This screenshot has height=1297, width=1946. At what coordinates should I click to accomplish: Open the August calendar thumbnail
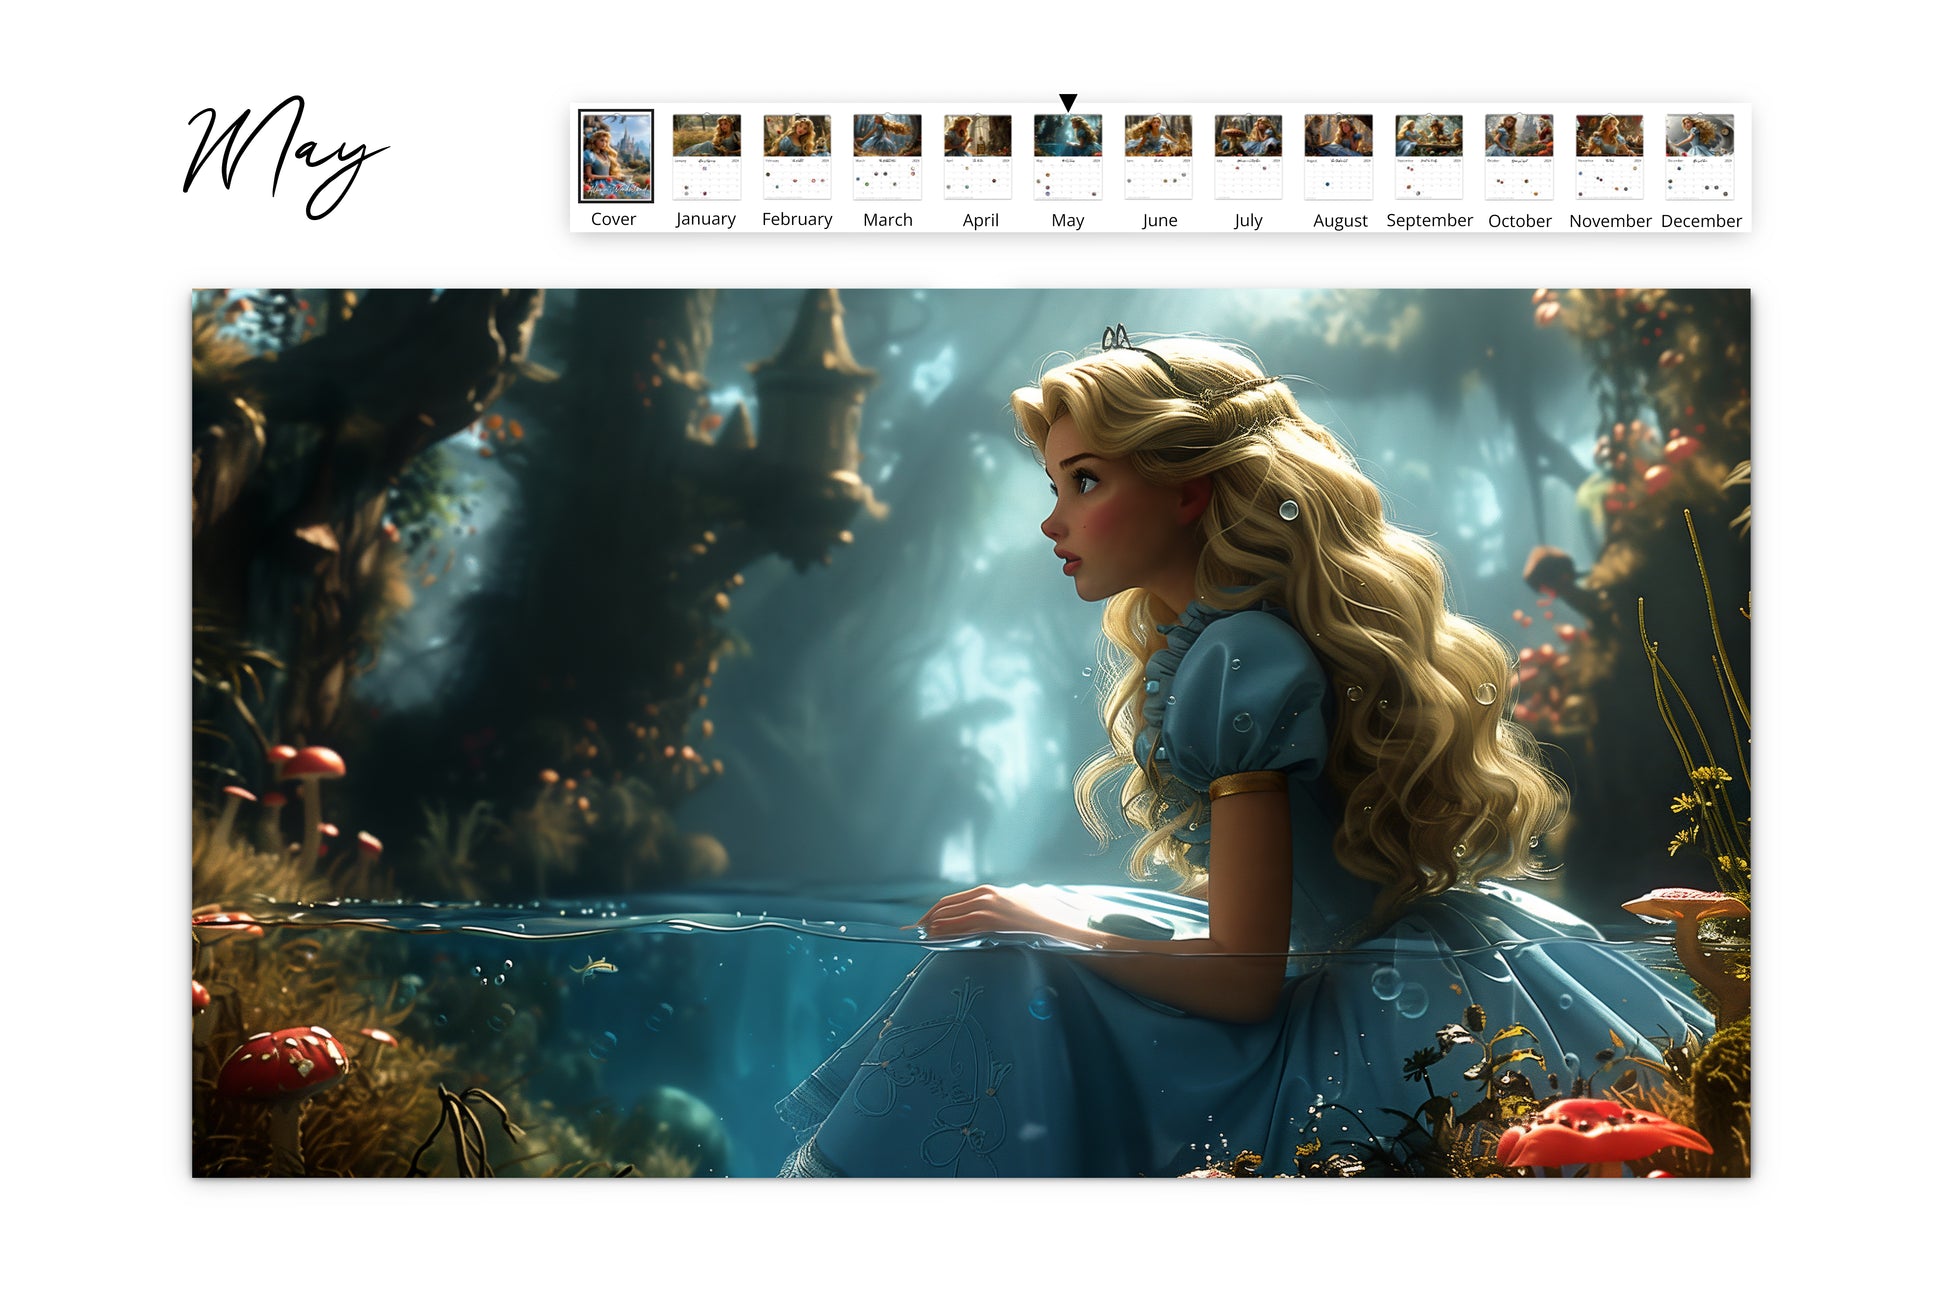coord(1338,157)
